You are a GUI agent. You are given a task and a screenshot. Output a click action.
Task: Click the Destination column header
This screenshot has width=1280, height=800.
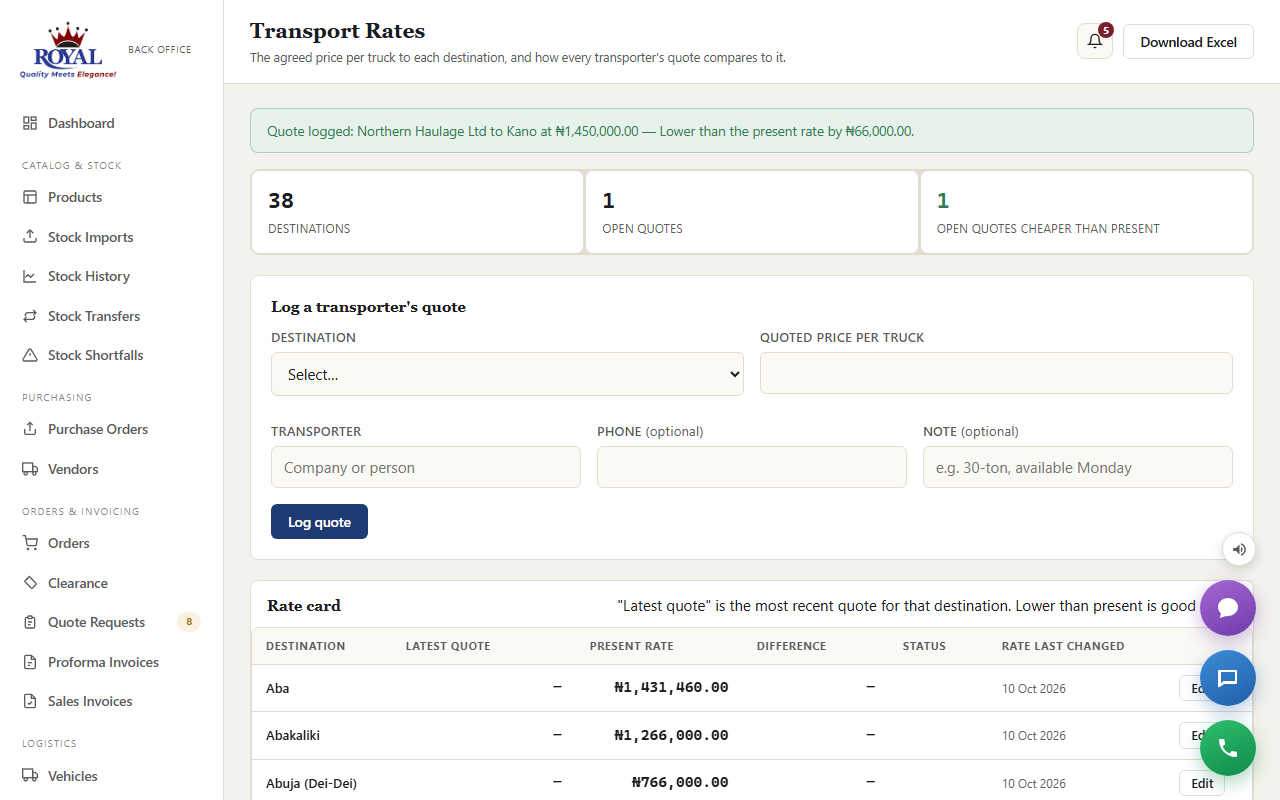point(305,646)
